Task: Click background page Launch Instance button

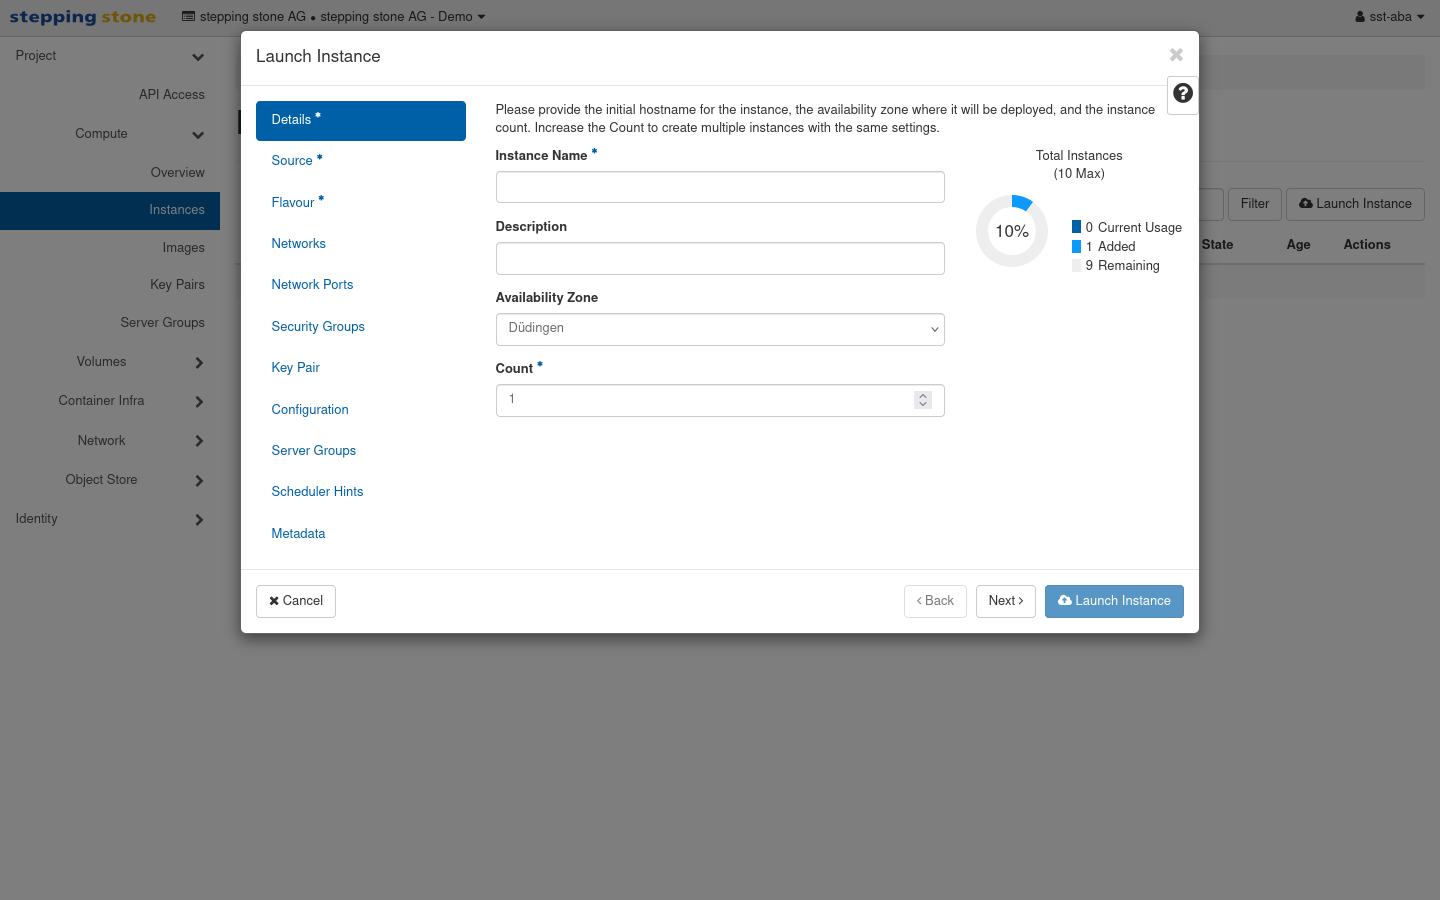Action: 1355,204
